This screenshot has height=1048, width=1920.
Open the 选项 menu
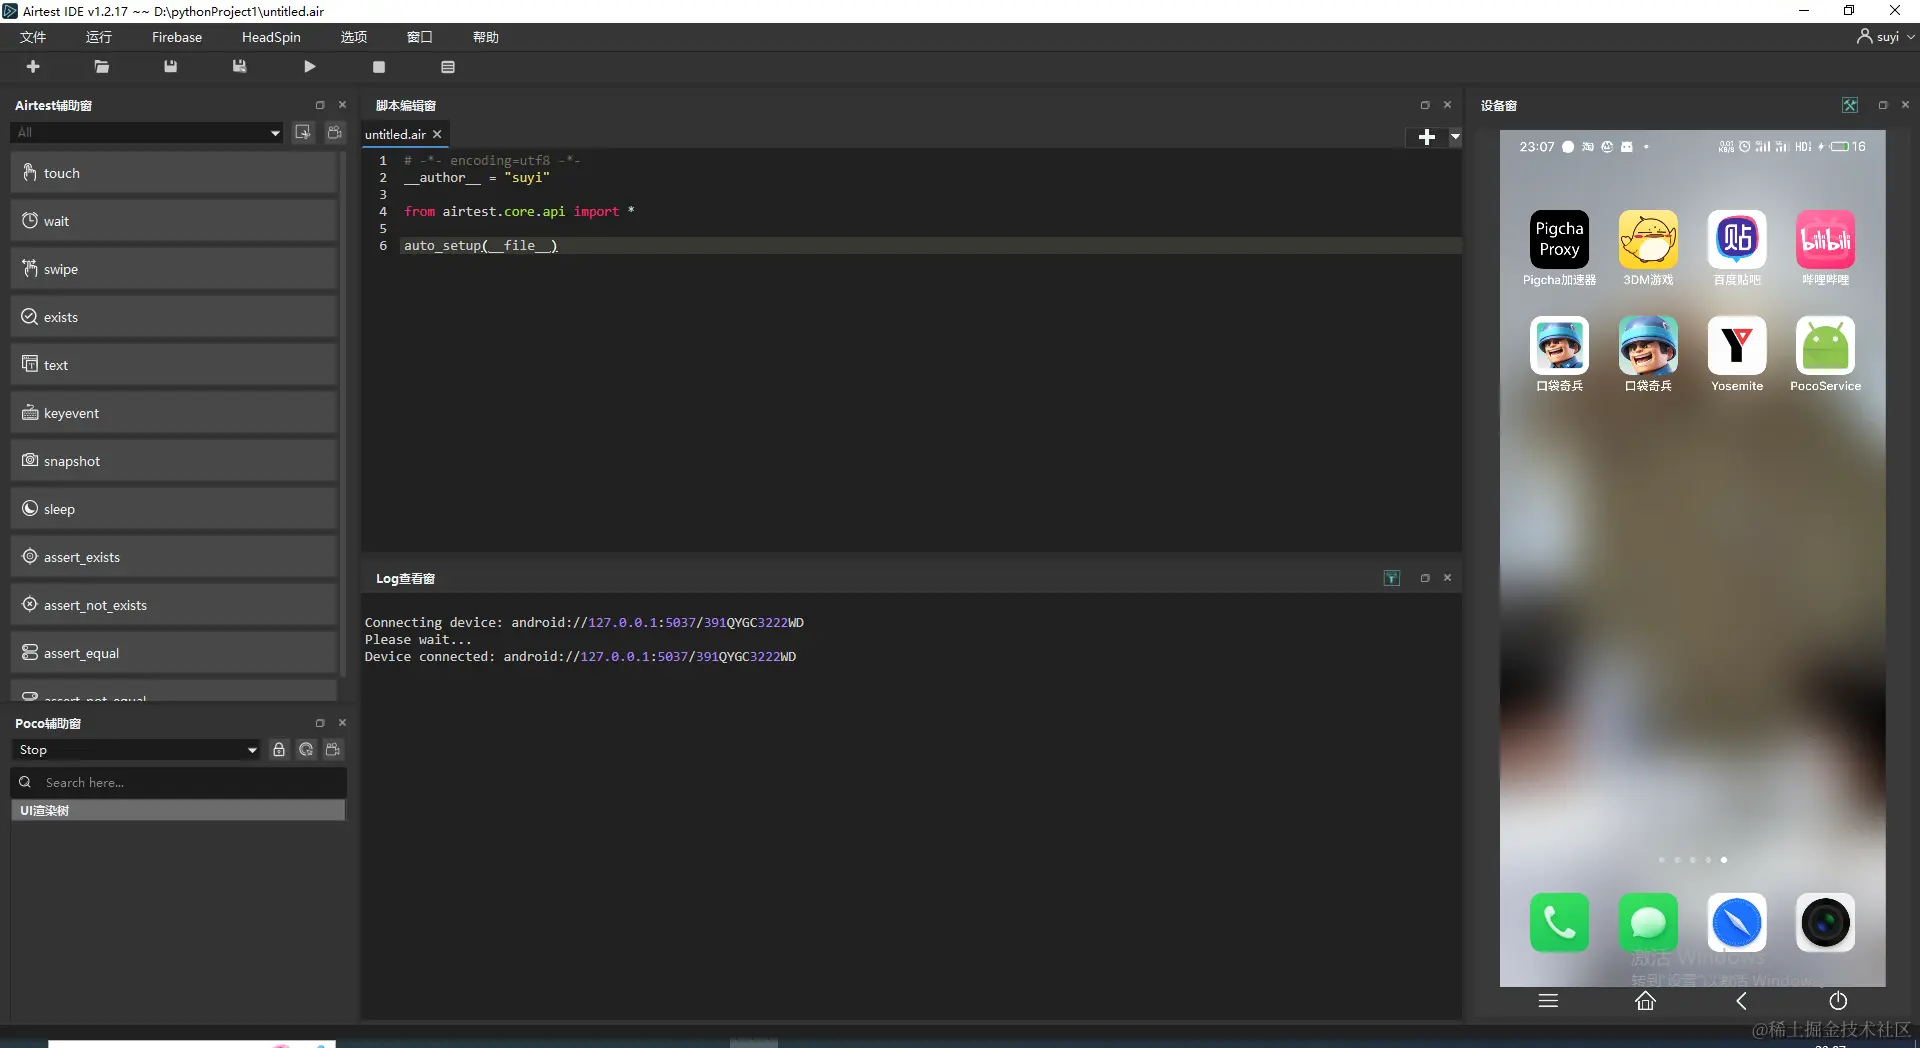coord(354,37)
